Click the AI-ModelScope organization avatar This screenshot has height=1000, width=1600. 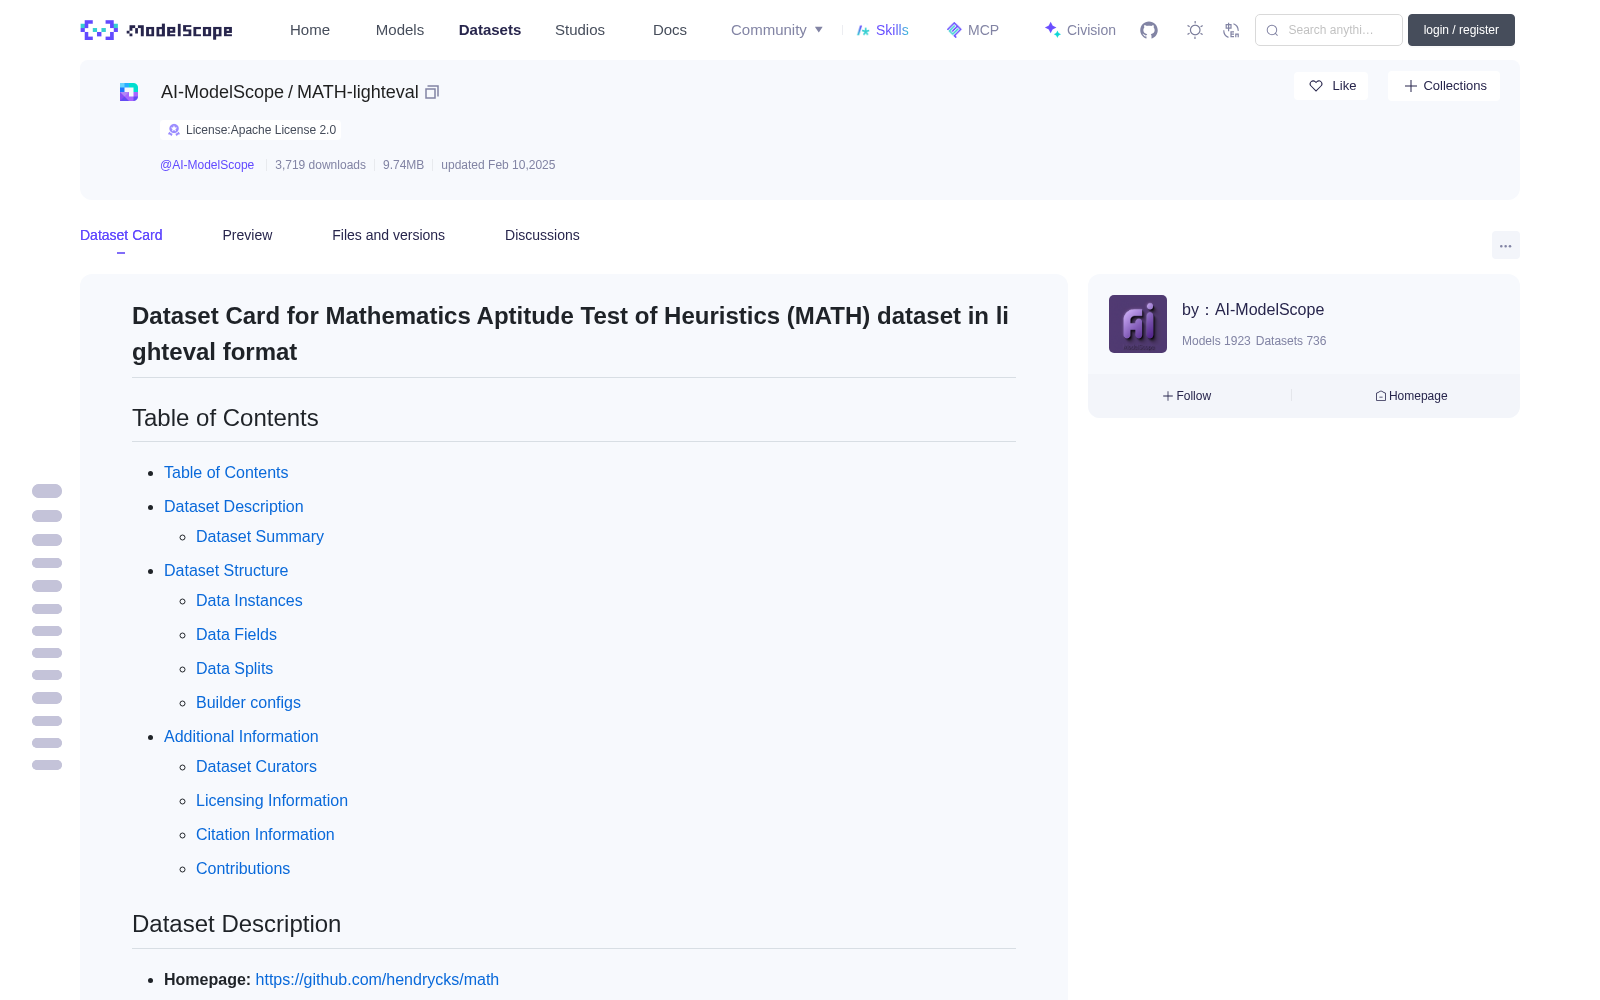pyautogui.click(x=1138, y=324)
